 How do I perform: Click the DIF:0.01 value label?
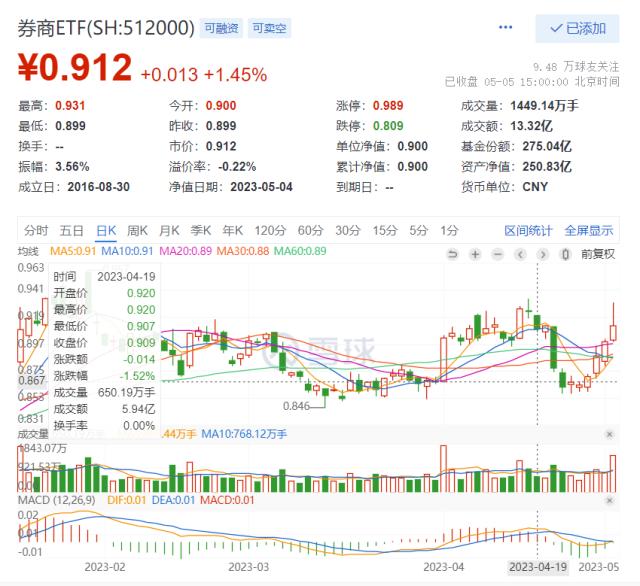tap(127, 500)
